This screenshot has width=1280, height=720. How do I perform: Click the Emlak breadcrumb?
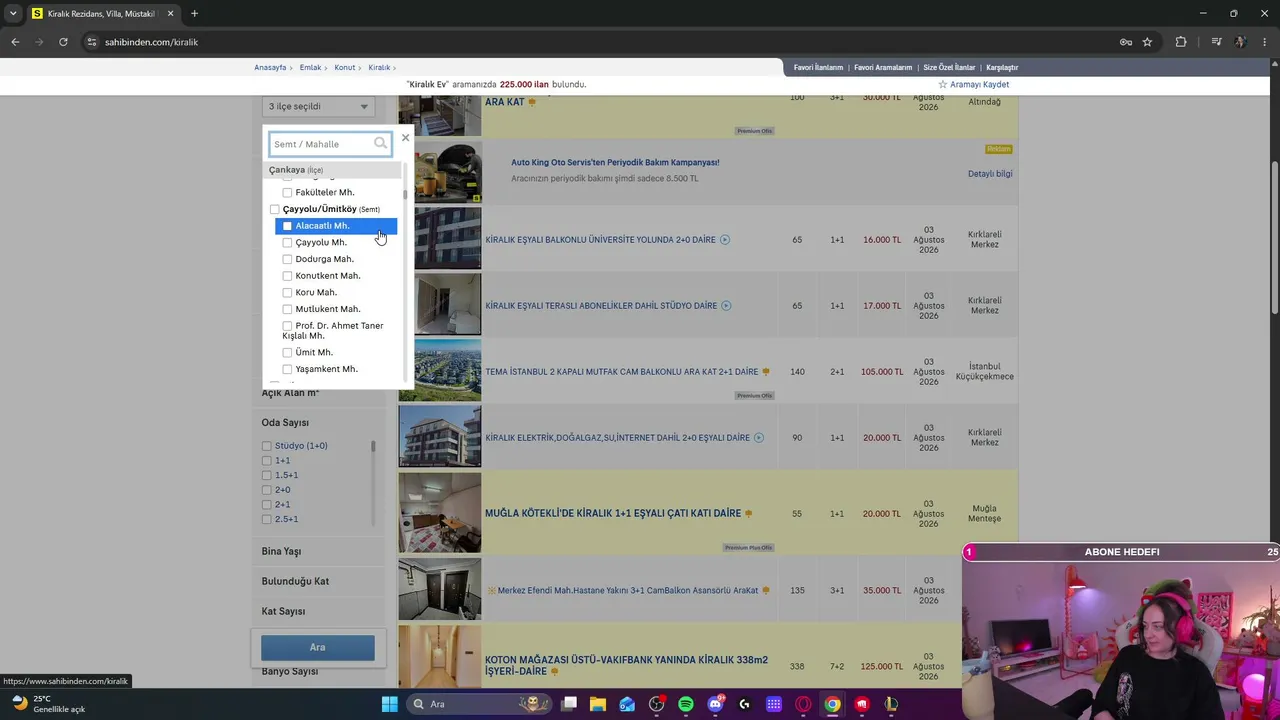[310, 68]
